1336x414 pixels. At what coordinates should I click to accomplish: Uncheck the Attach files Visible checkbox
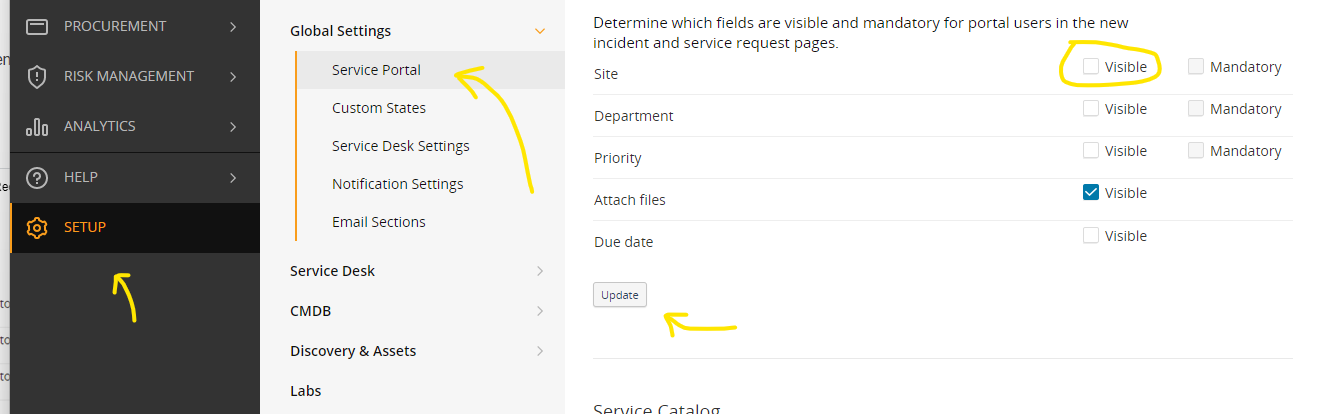click(1091, 192)
